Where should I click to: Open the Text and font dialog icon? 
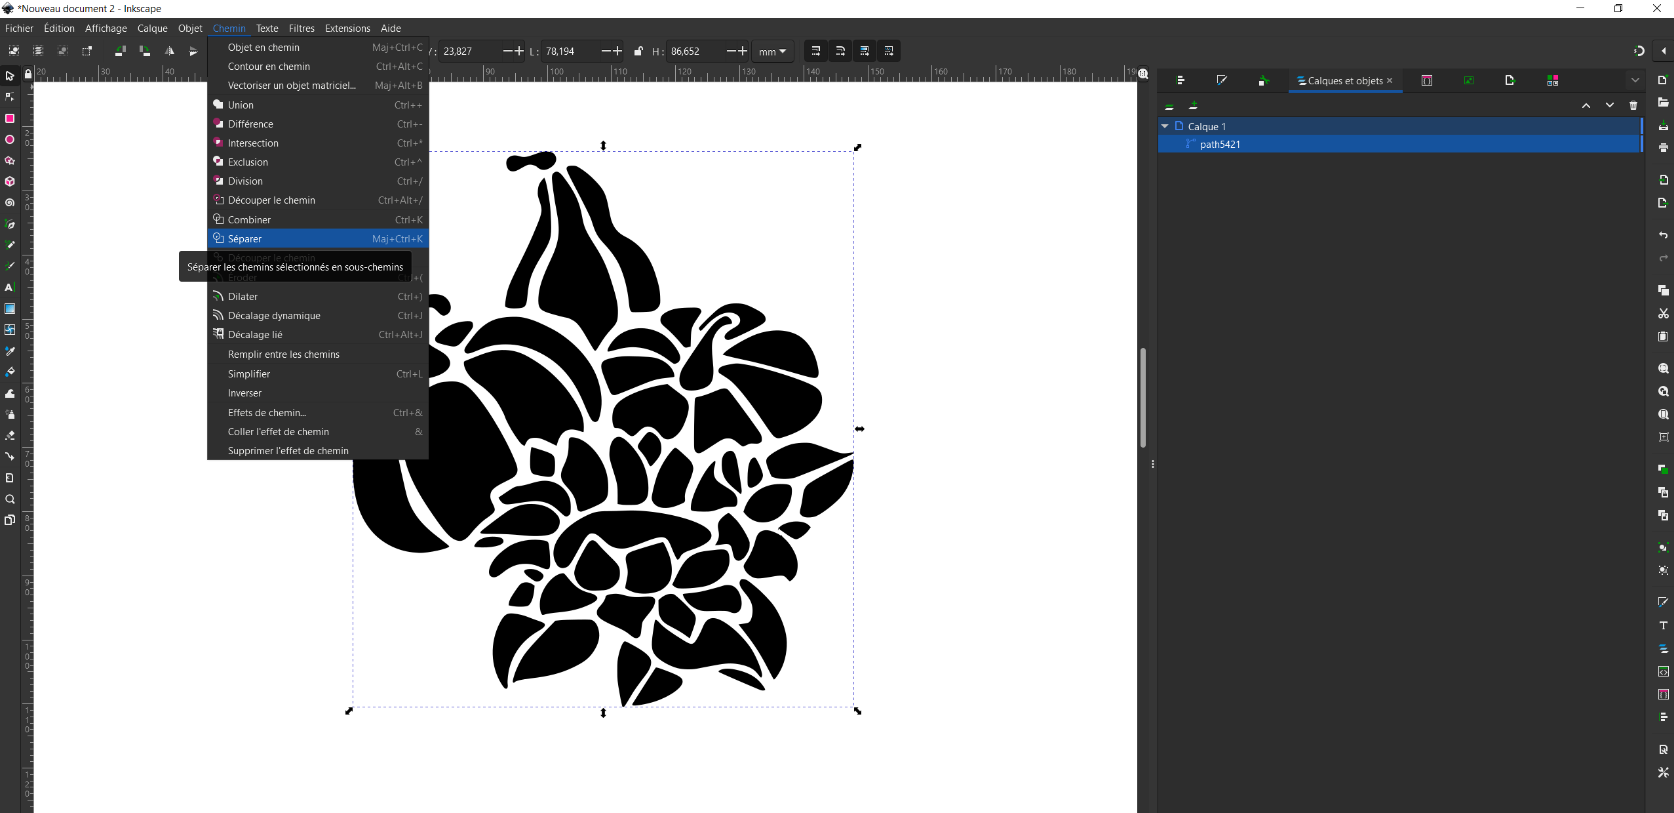[x=1663, y=625]
